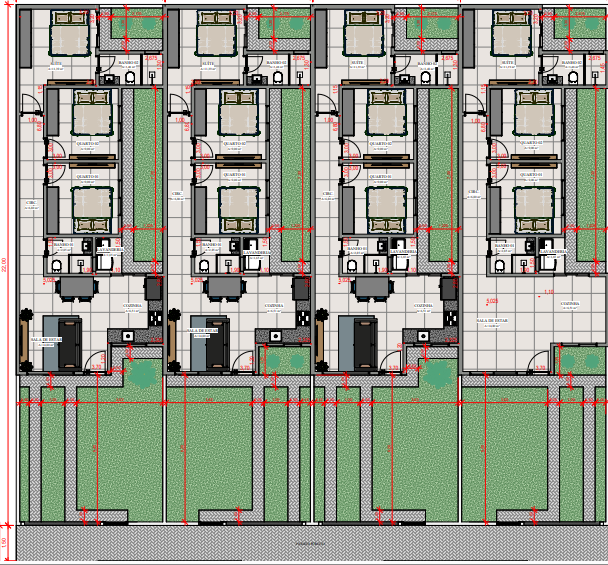Screen dimensions: 608x565
Task: Select the suite bed in the second unit
Action: pos(215,37)
